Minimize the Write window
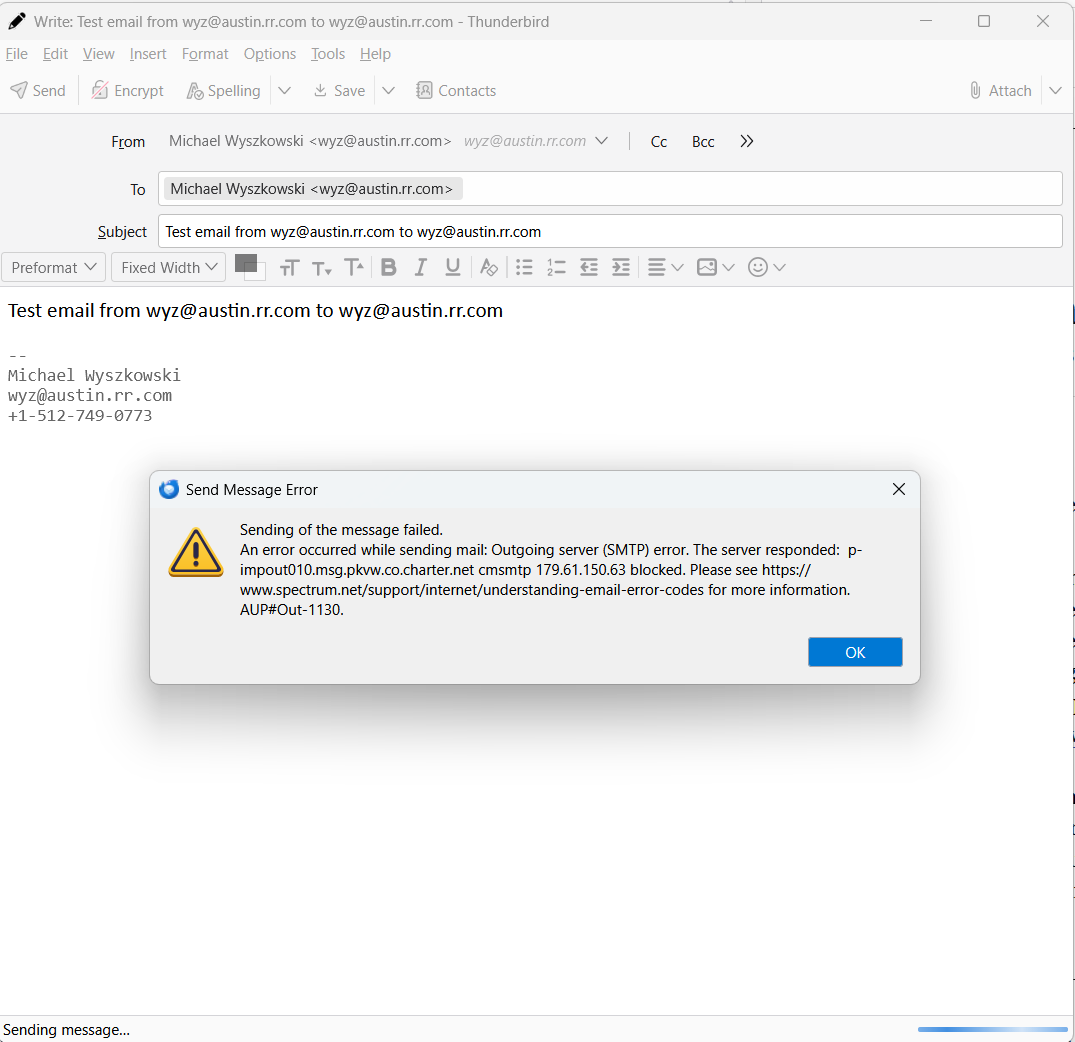The width and height of the screenshot is (1075, 1042). click(926, 21)
